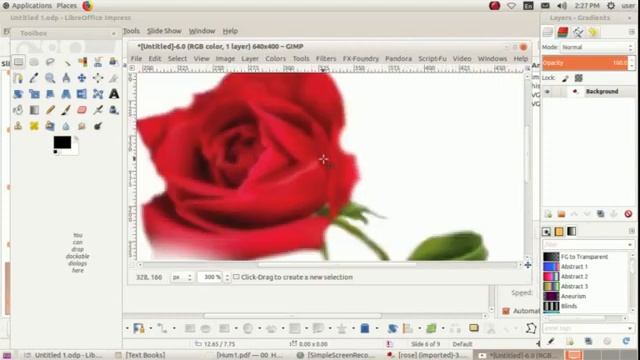Refresh gradients with the blue arrow icon
The width and height of the screenshot is (640, 360).
coord(626,341)
